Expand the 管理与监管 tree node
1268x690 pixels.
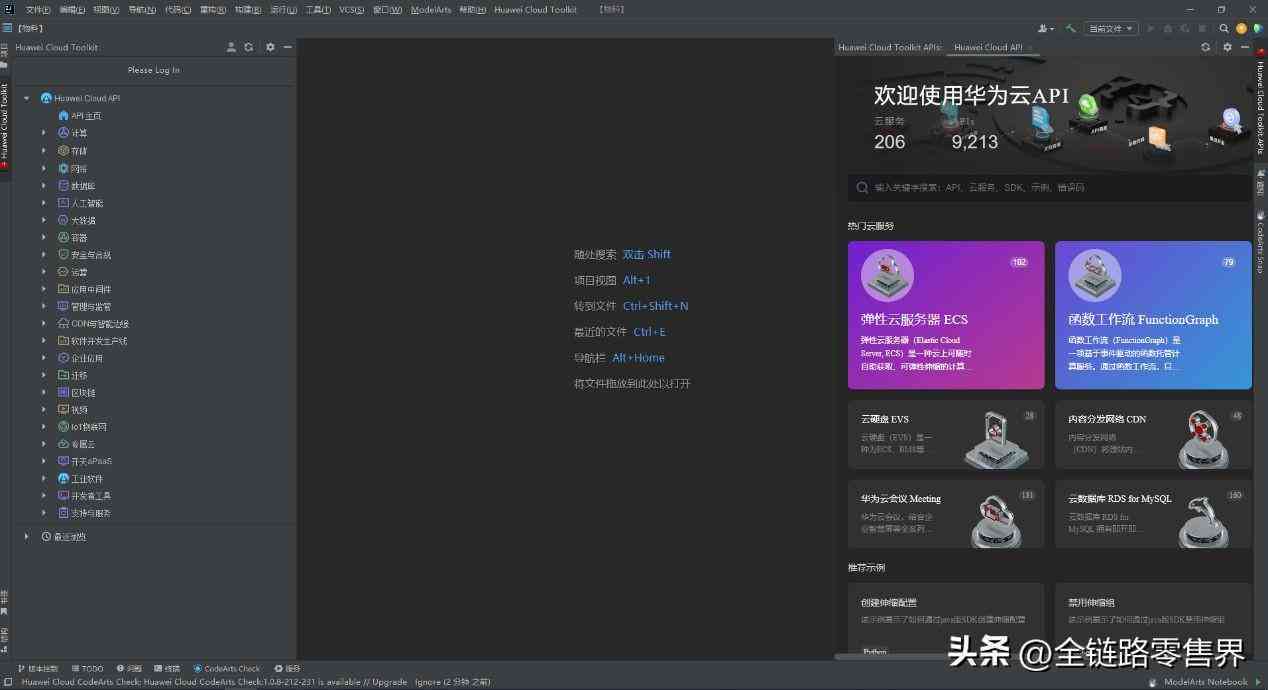point(44,306)
